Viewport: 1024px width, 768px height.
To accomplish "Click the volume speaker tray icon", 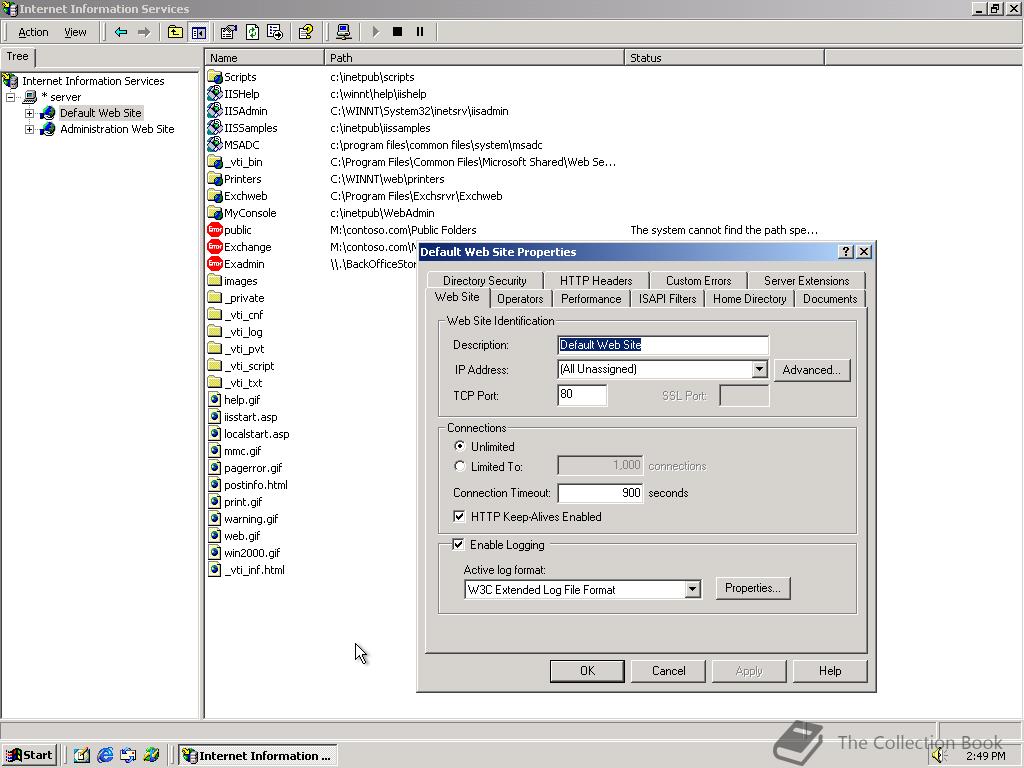I will coord(940,756).
